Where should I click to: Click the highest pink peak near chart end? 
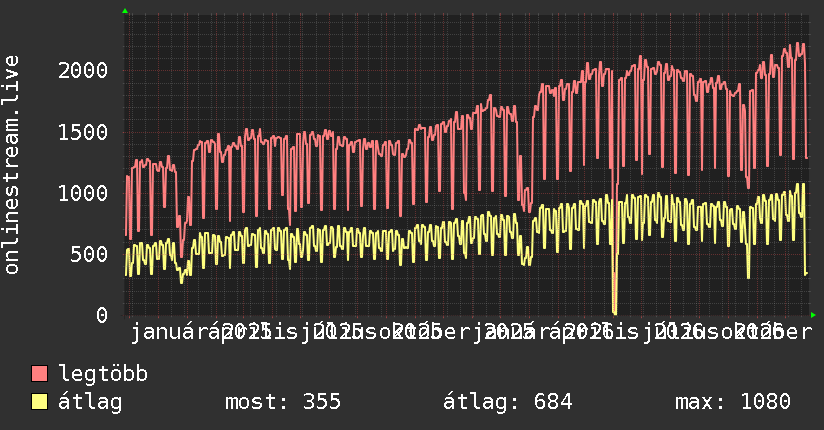(x=798, y=44)
